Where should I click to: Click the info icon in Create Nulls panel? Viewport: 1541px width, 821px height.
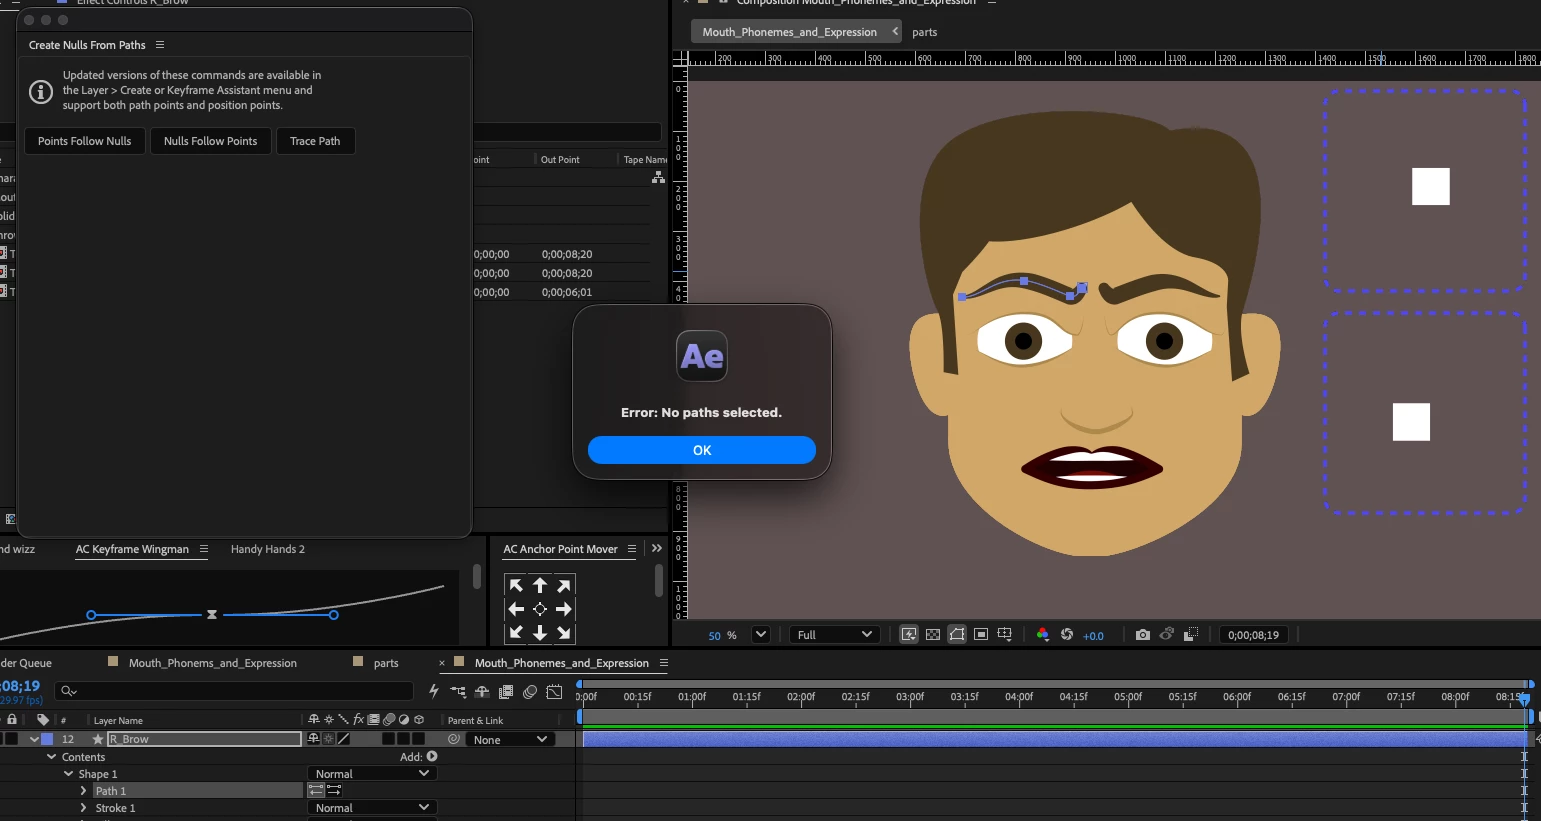(x=41, y=92)
